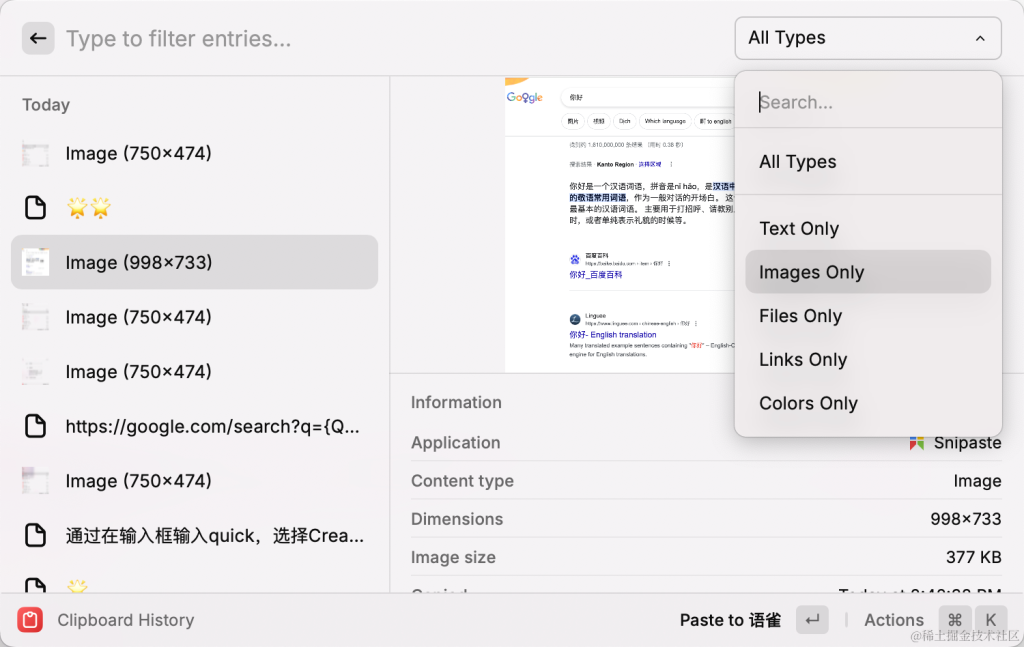Select Images Only filter
1024x647 pixels.
click(x=868, y=272)
